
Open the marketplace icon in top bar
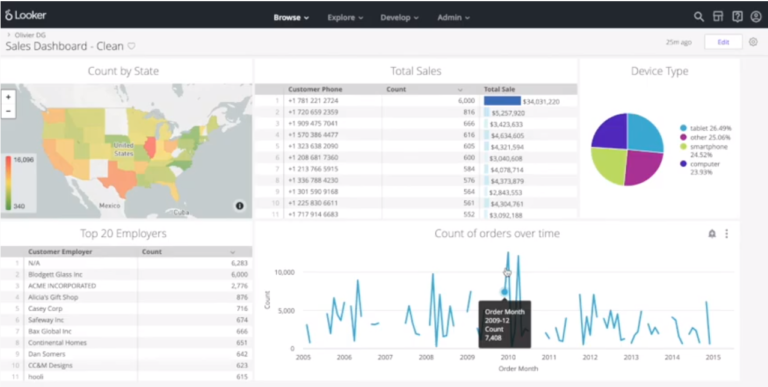click(x=718, y=17)
